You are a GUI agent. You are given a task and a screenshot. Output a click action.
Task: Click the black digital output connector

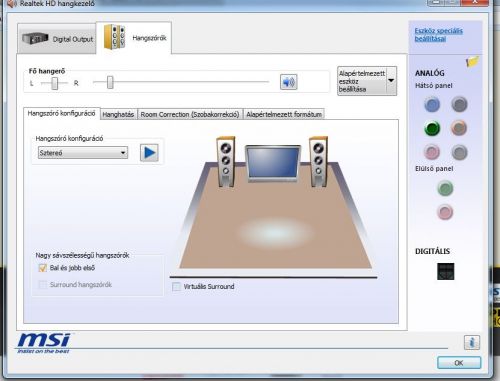(x=446, y=271)
